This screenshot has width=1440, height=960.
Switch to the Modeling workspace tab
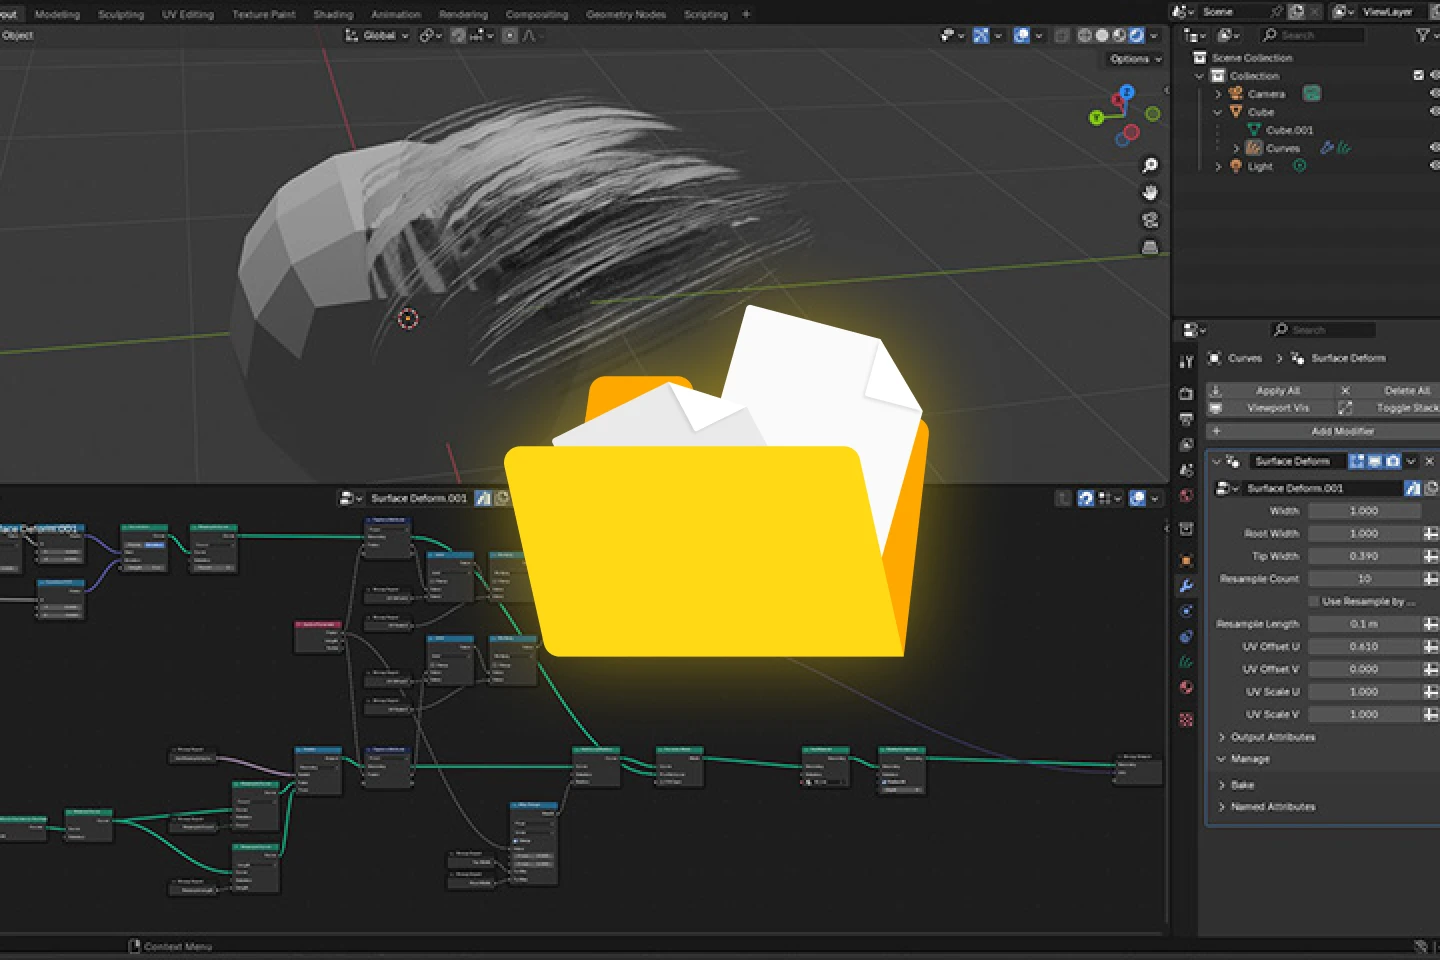(x=57, y=14)
